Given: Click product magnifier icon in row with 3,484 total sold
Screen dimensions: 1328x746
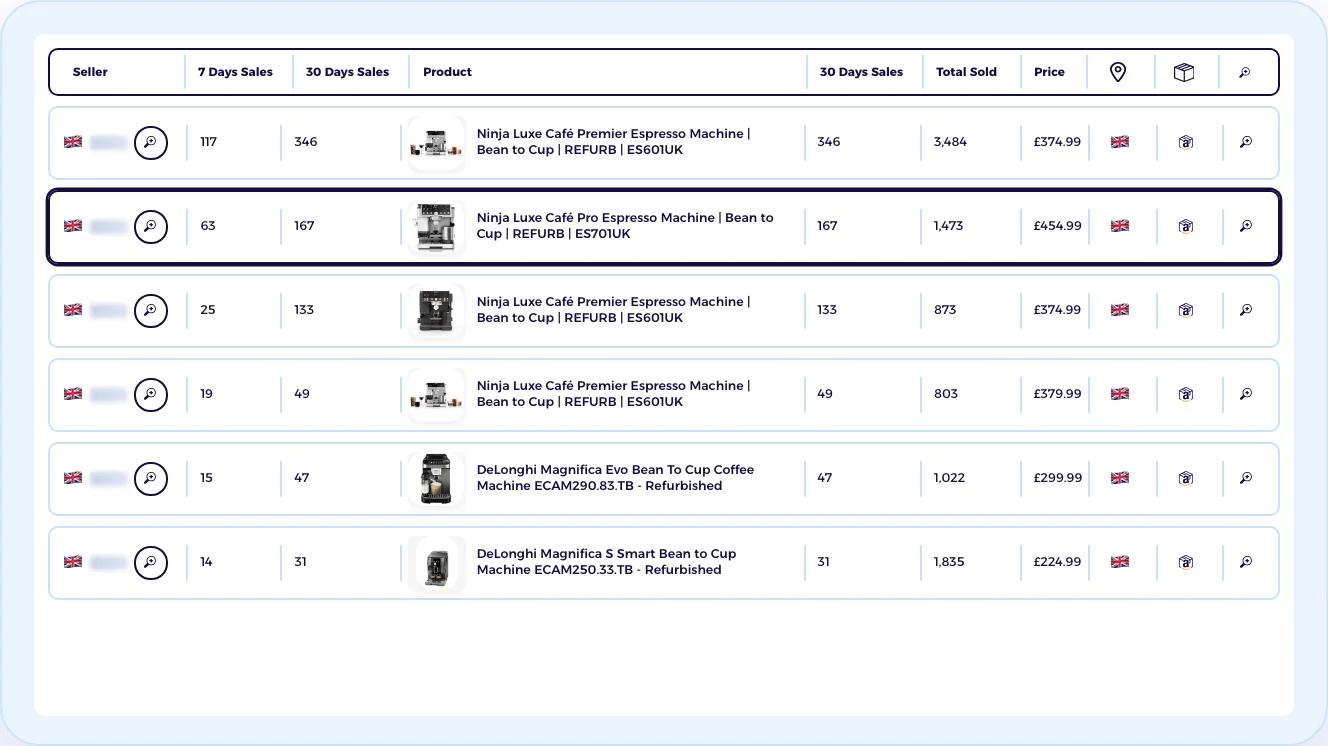Looking at the screenshot, I should pos(1246,142).
